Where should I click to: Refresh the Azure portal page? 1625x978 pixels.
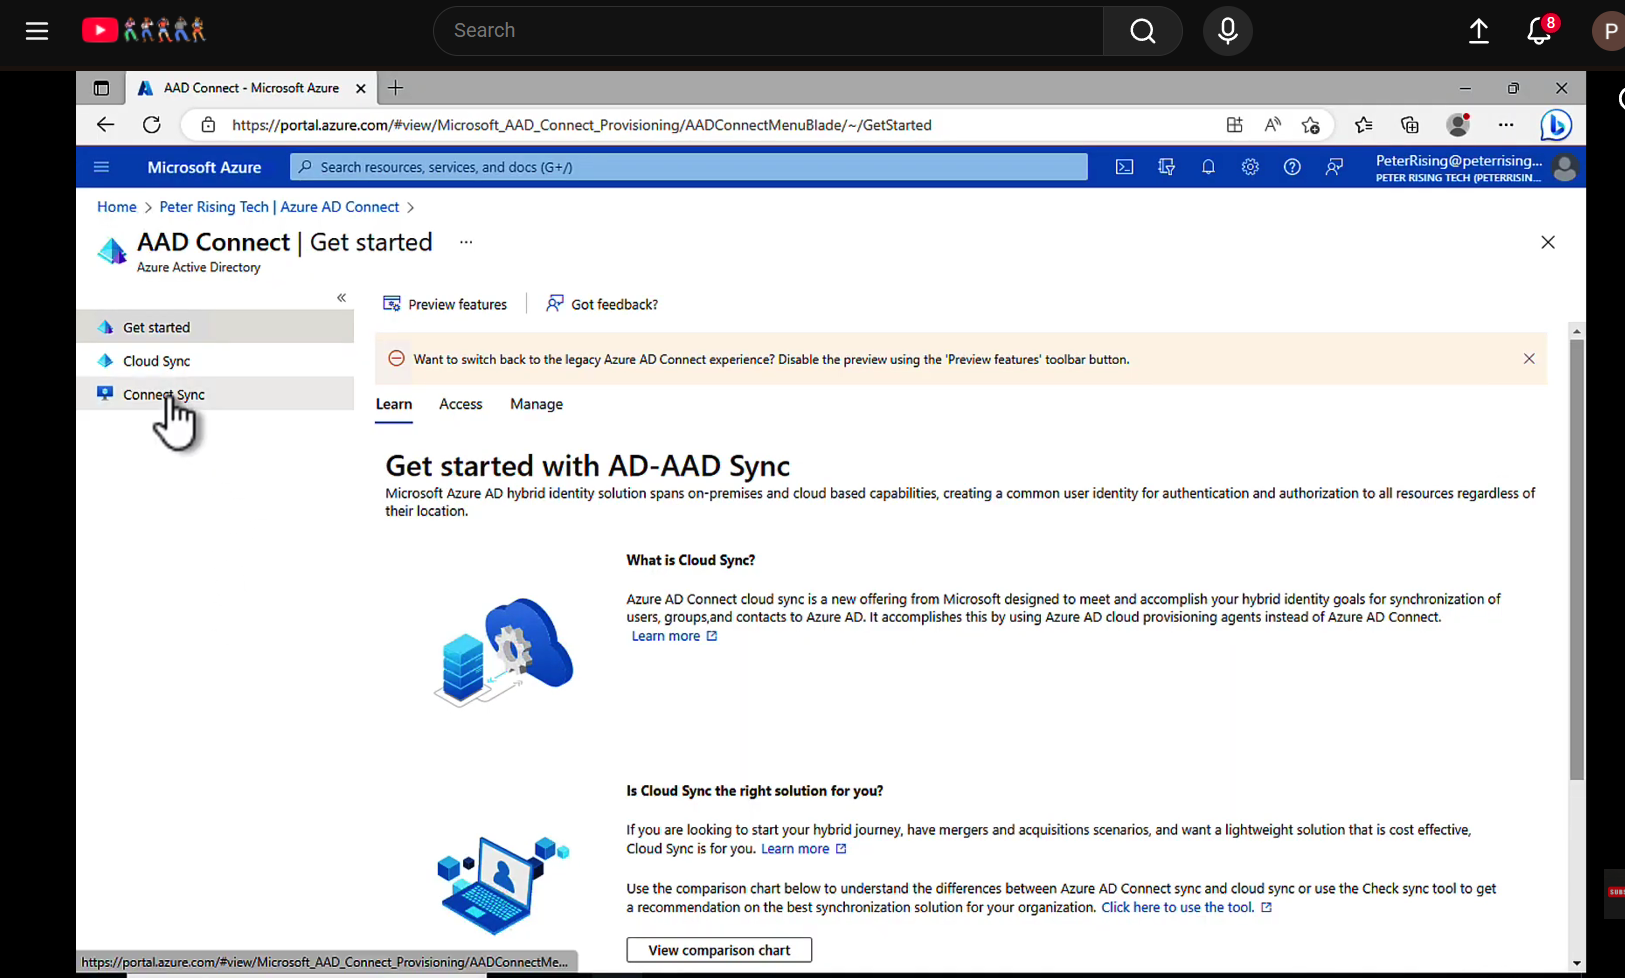pos(152,125)
